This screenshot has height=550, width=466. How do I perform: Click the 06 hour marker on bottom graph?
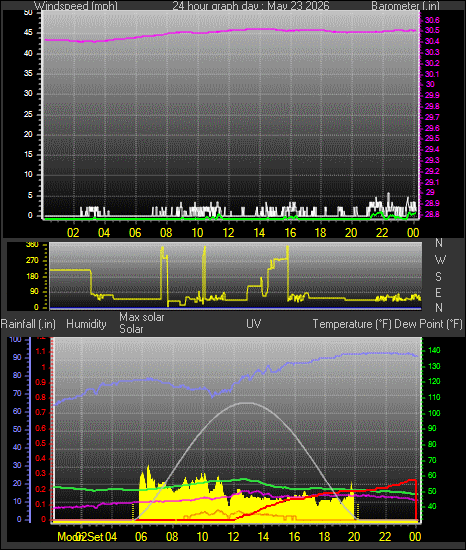pyautogui.click(x=141, y=537)
